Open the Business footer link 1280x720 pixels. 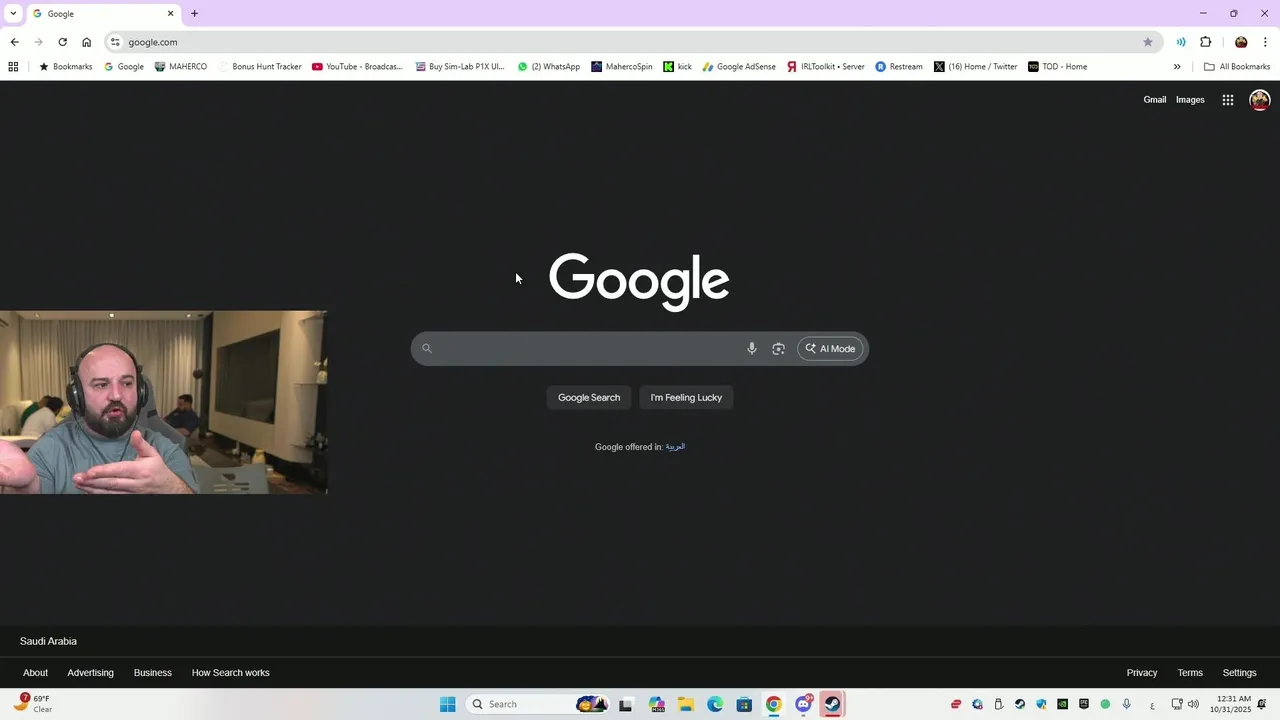pyautogui.click(x=153, y=673)
